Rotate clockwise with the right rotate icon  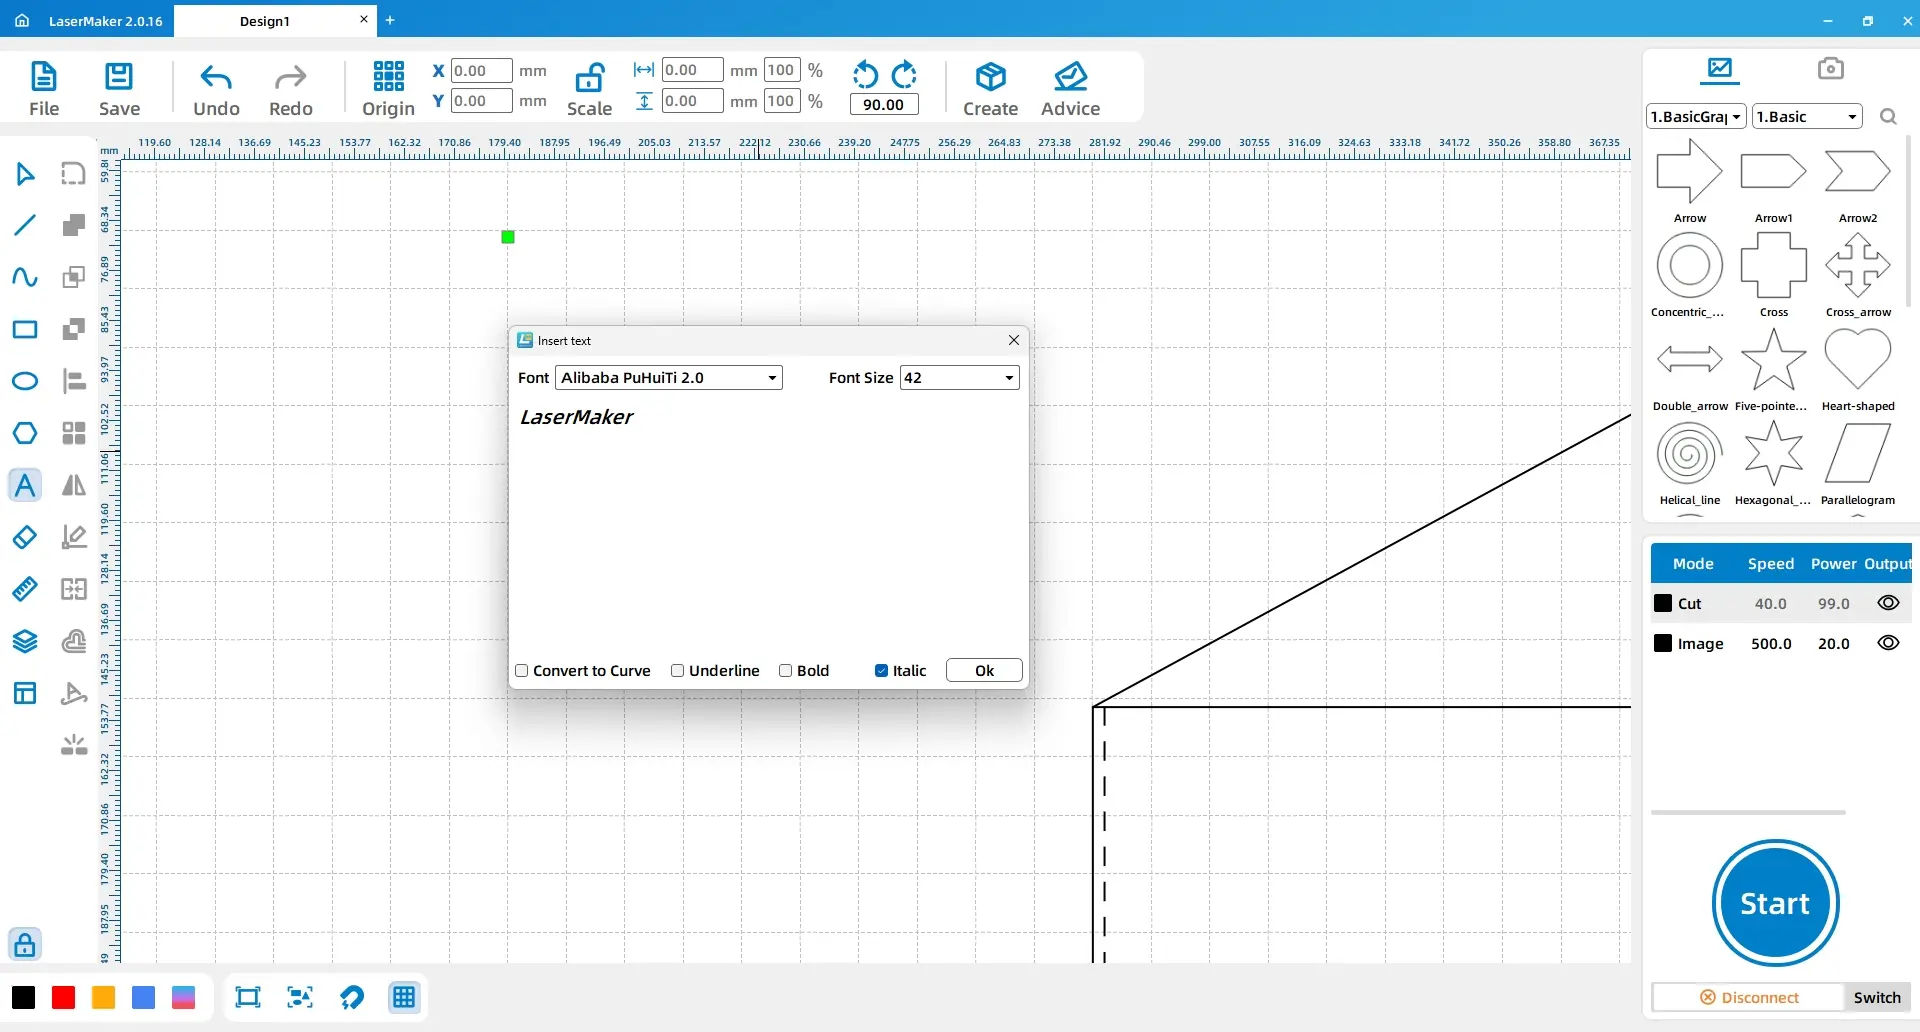click(x=904, y=74)
